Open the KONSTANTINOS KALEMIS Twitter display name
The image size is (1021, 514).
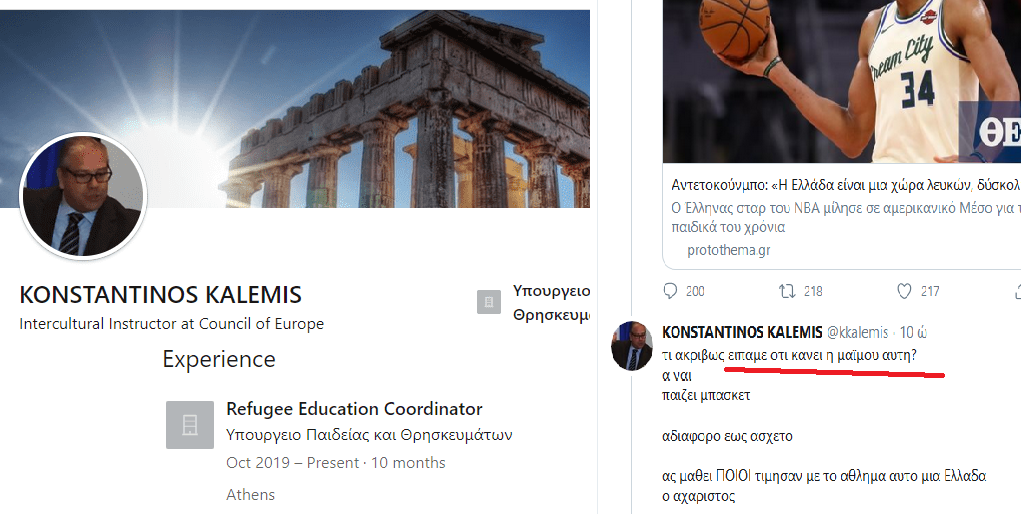pos(742,332)
